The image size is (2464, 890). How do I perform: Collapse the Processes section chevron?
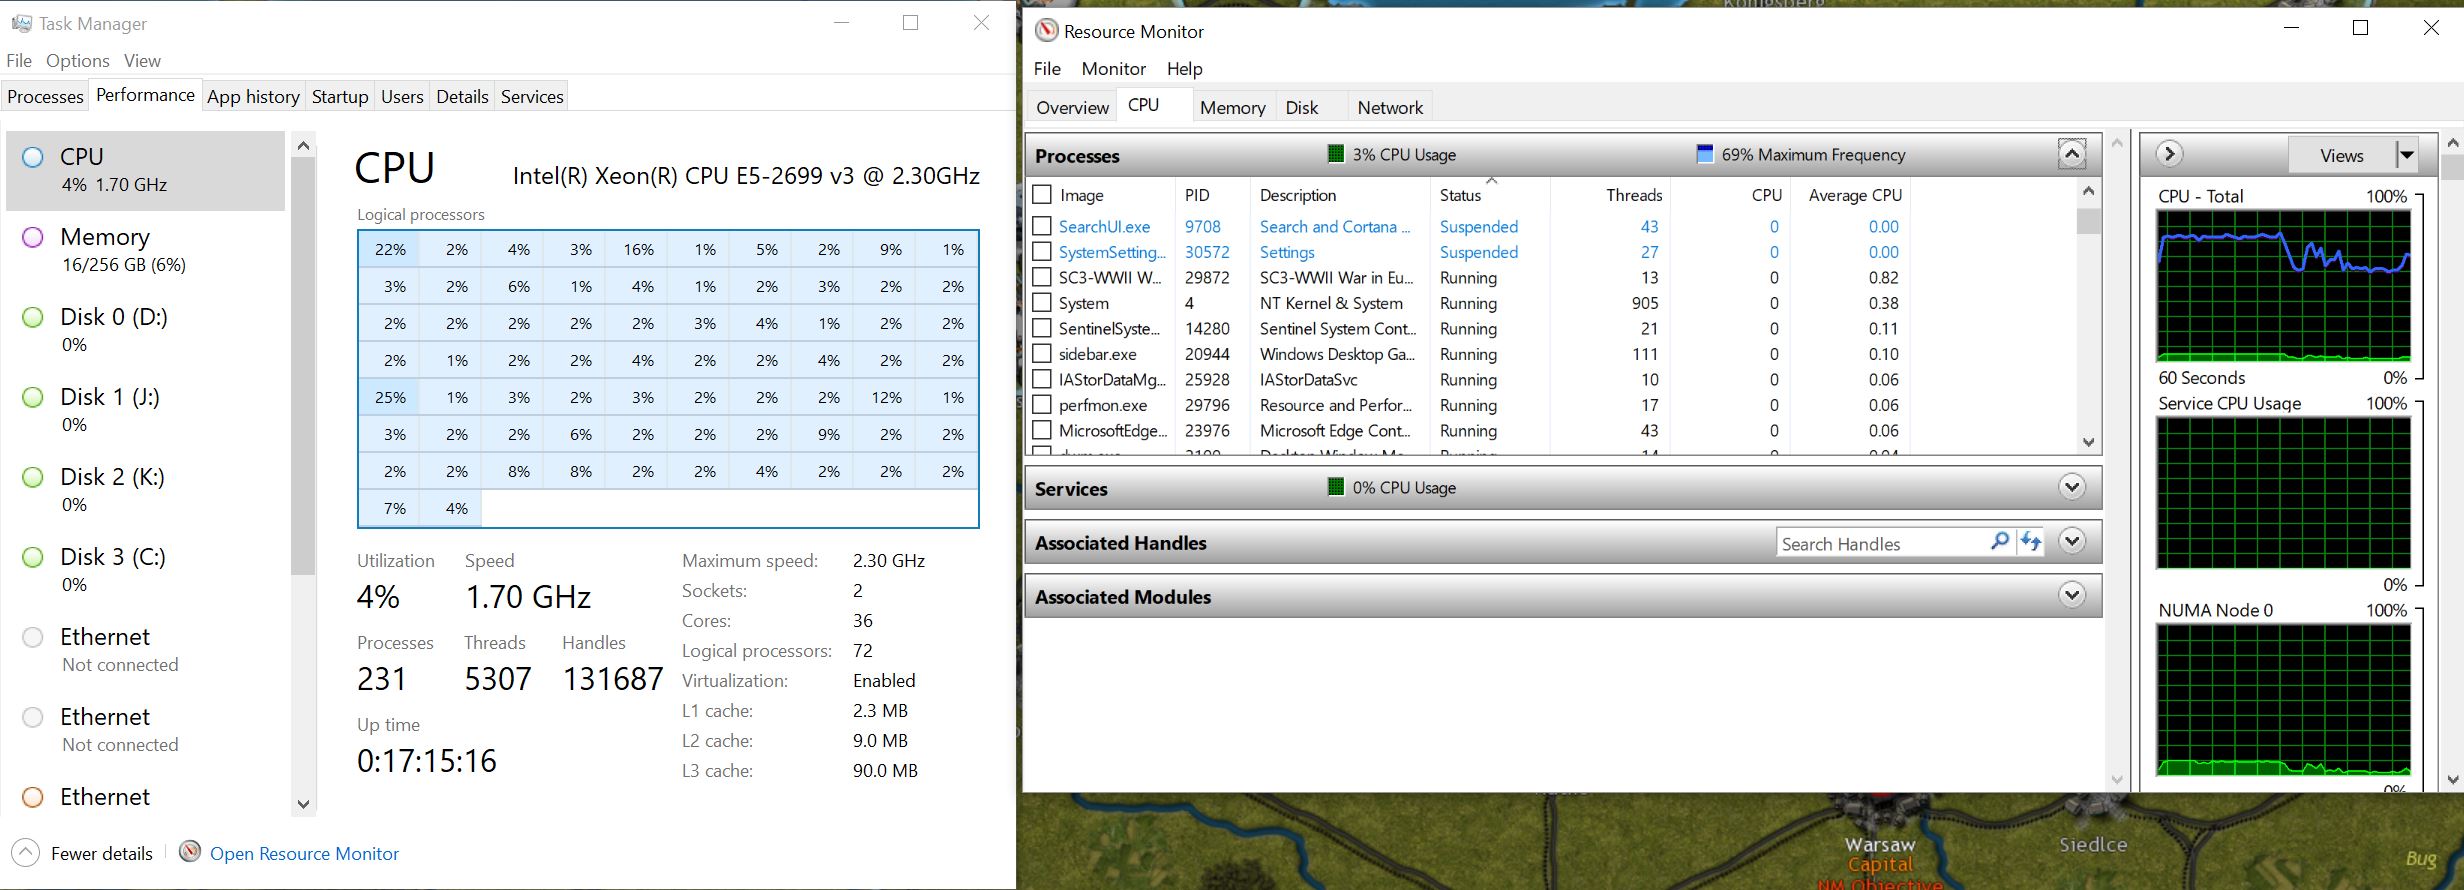[2072, 154]
